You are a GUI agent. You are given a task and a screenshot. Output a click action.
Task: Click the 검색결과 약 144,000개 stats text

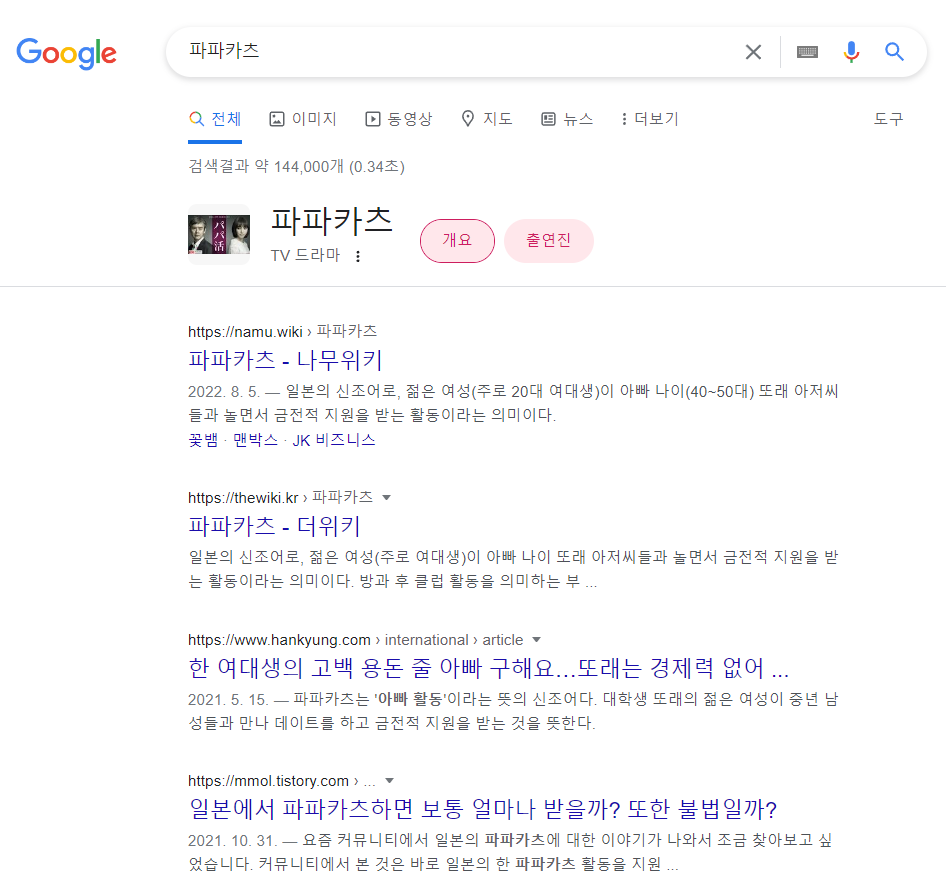(x=296, y=167)
